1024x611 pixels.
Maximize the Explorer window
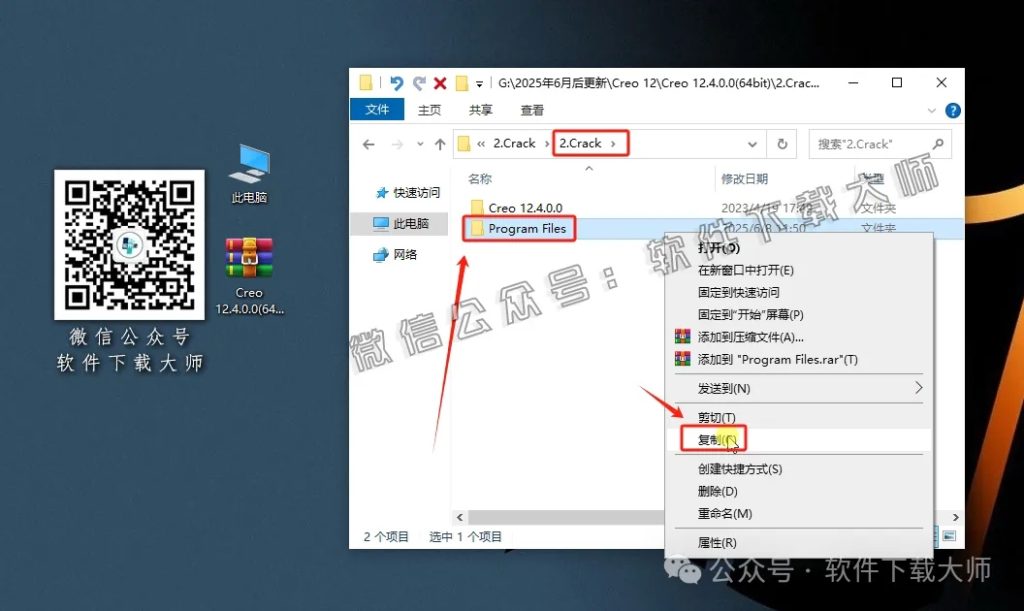pyautogui.click(x=897, y=83)
